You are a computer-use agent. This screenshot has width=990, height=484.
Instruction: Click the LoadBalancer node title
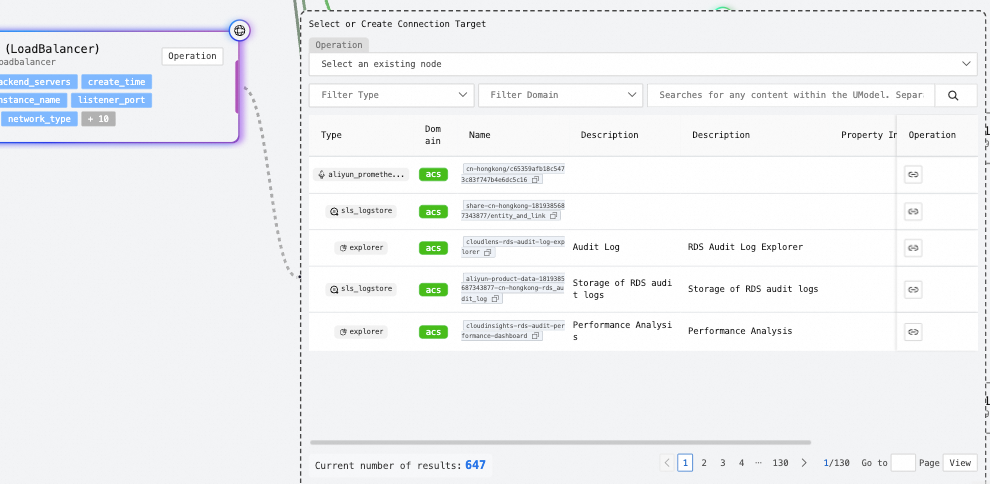tap(52, 49)
